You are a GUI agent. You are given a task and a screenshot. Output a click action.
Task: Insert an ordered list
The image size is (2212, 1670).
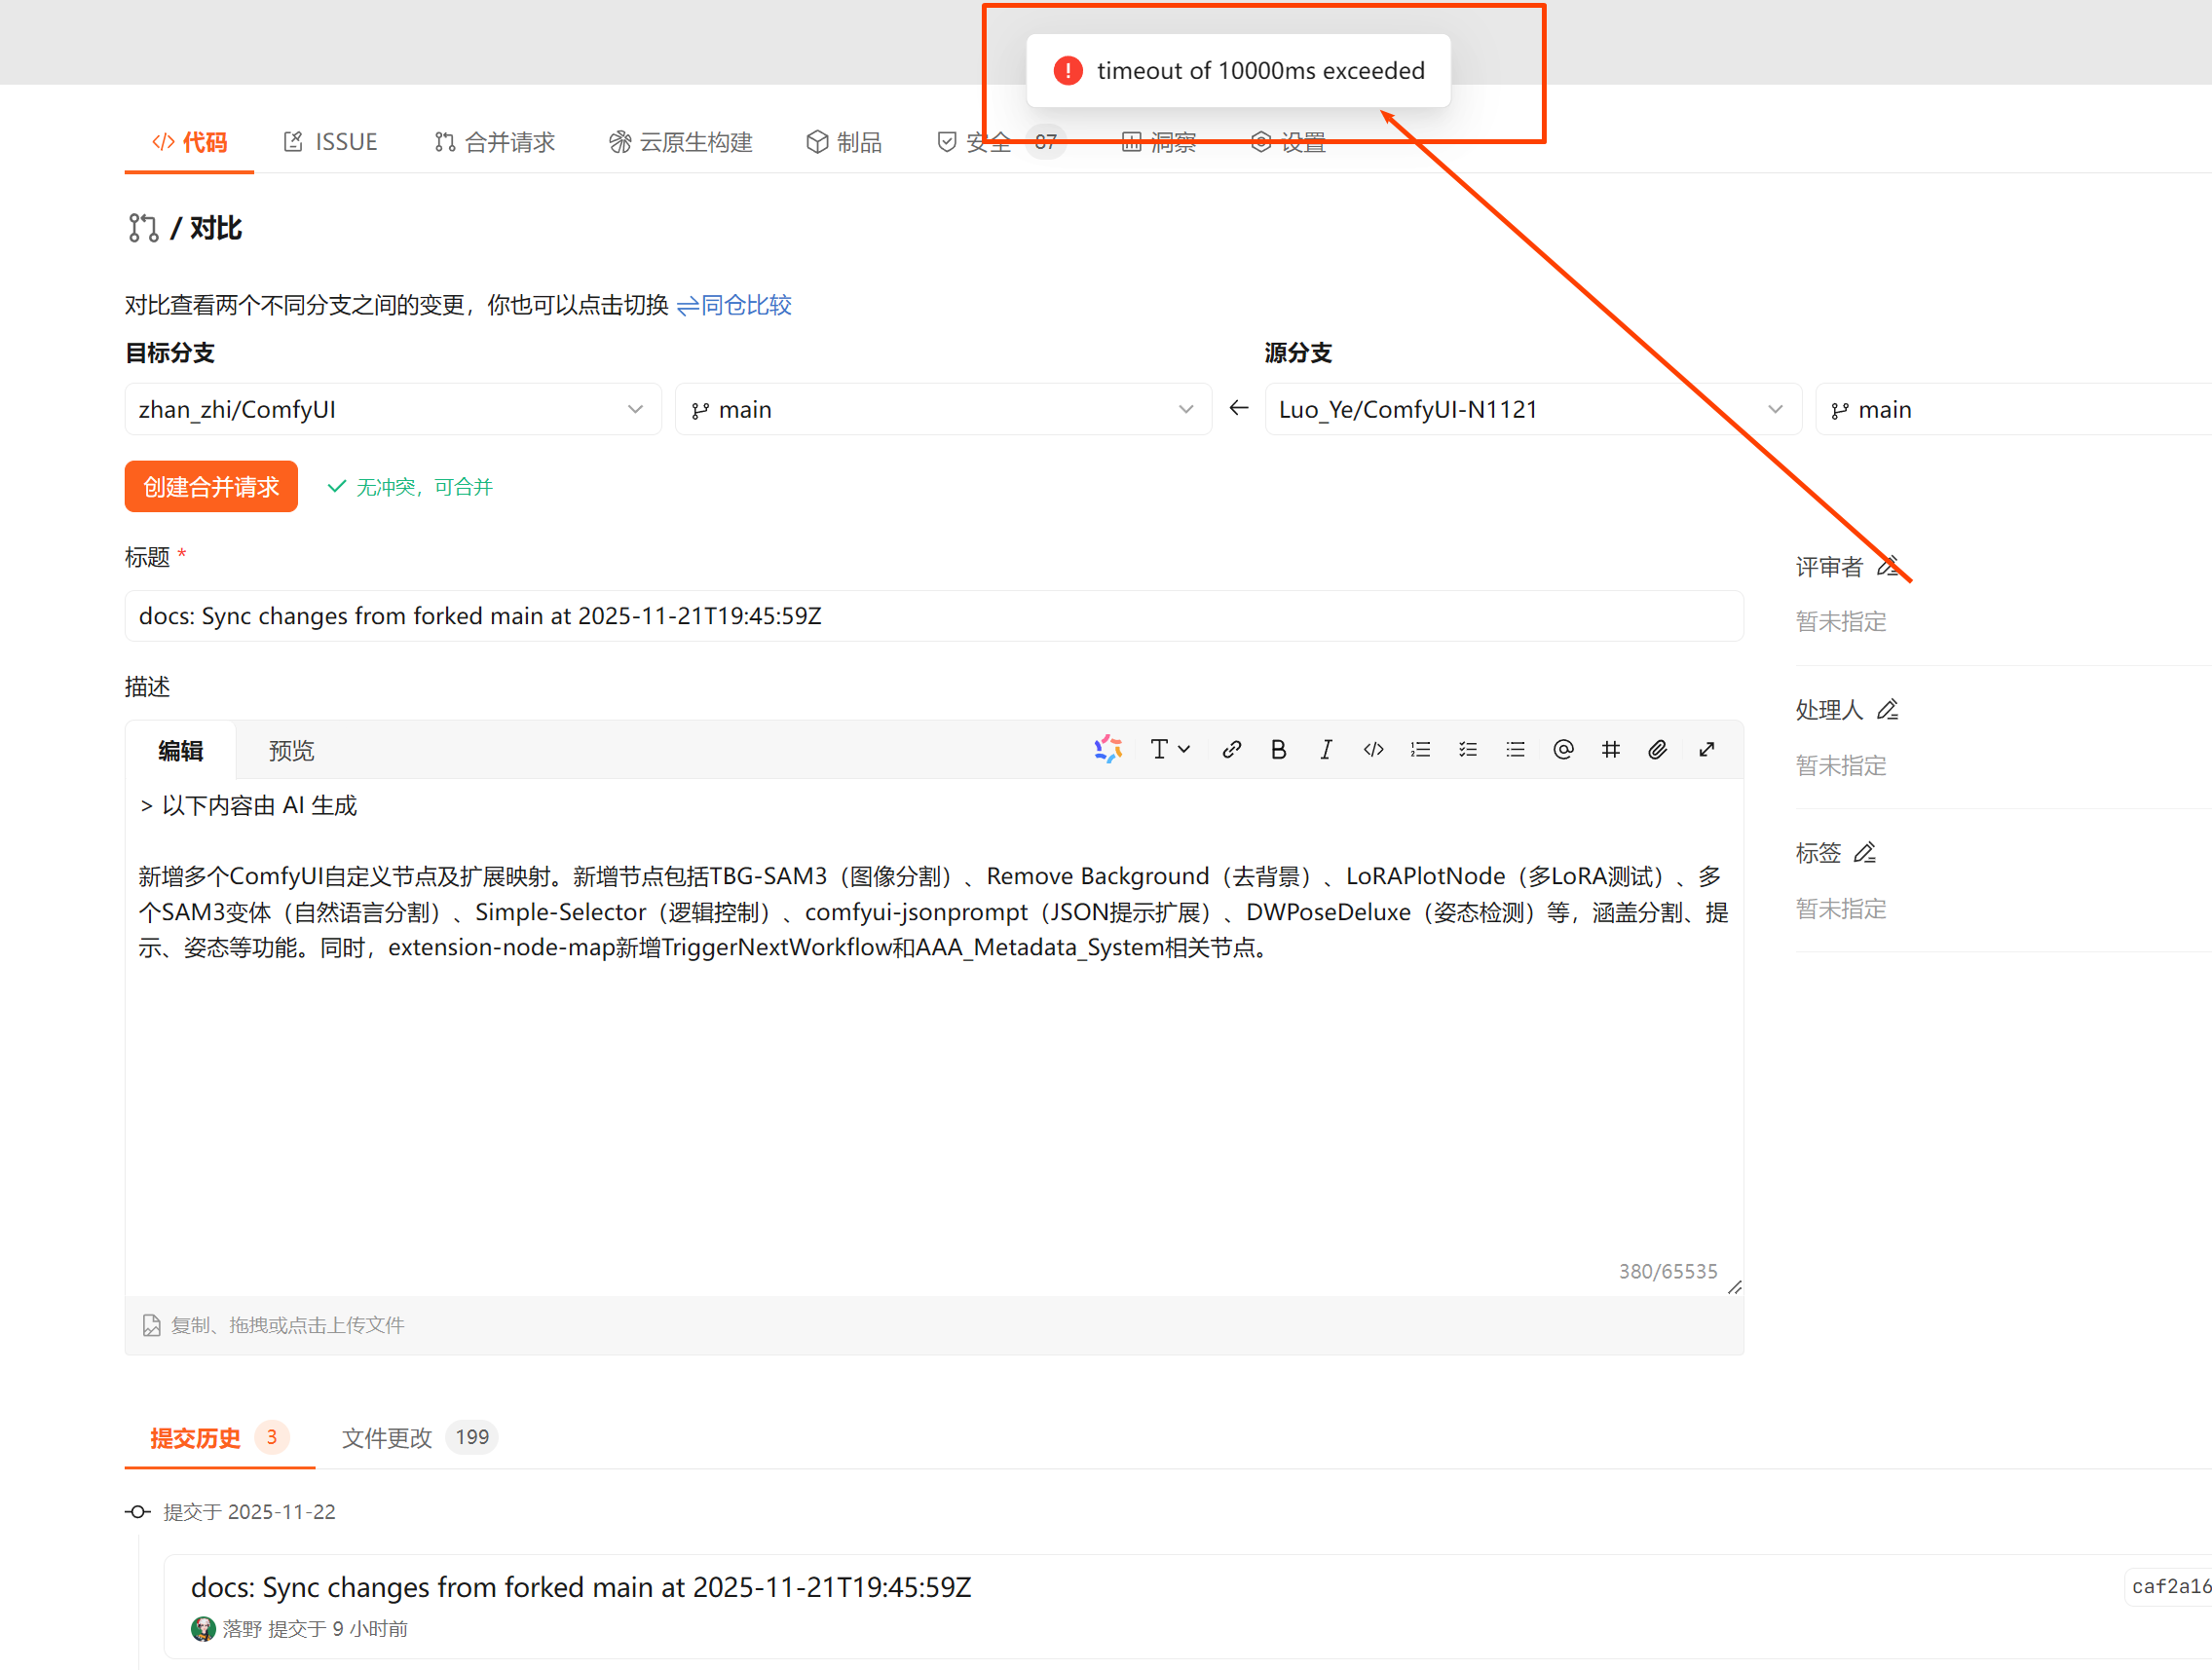(1420, 749)
